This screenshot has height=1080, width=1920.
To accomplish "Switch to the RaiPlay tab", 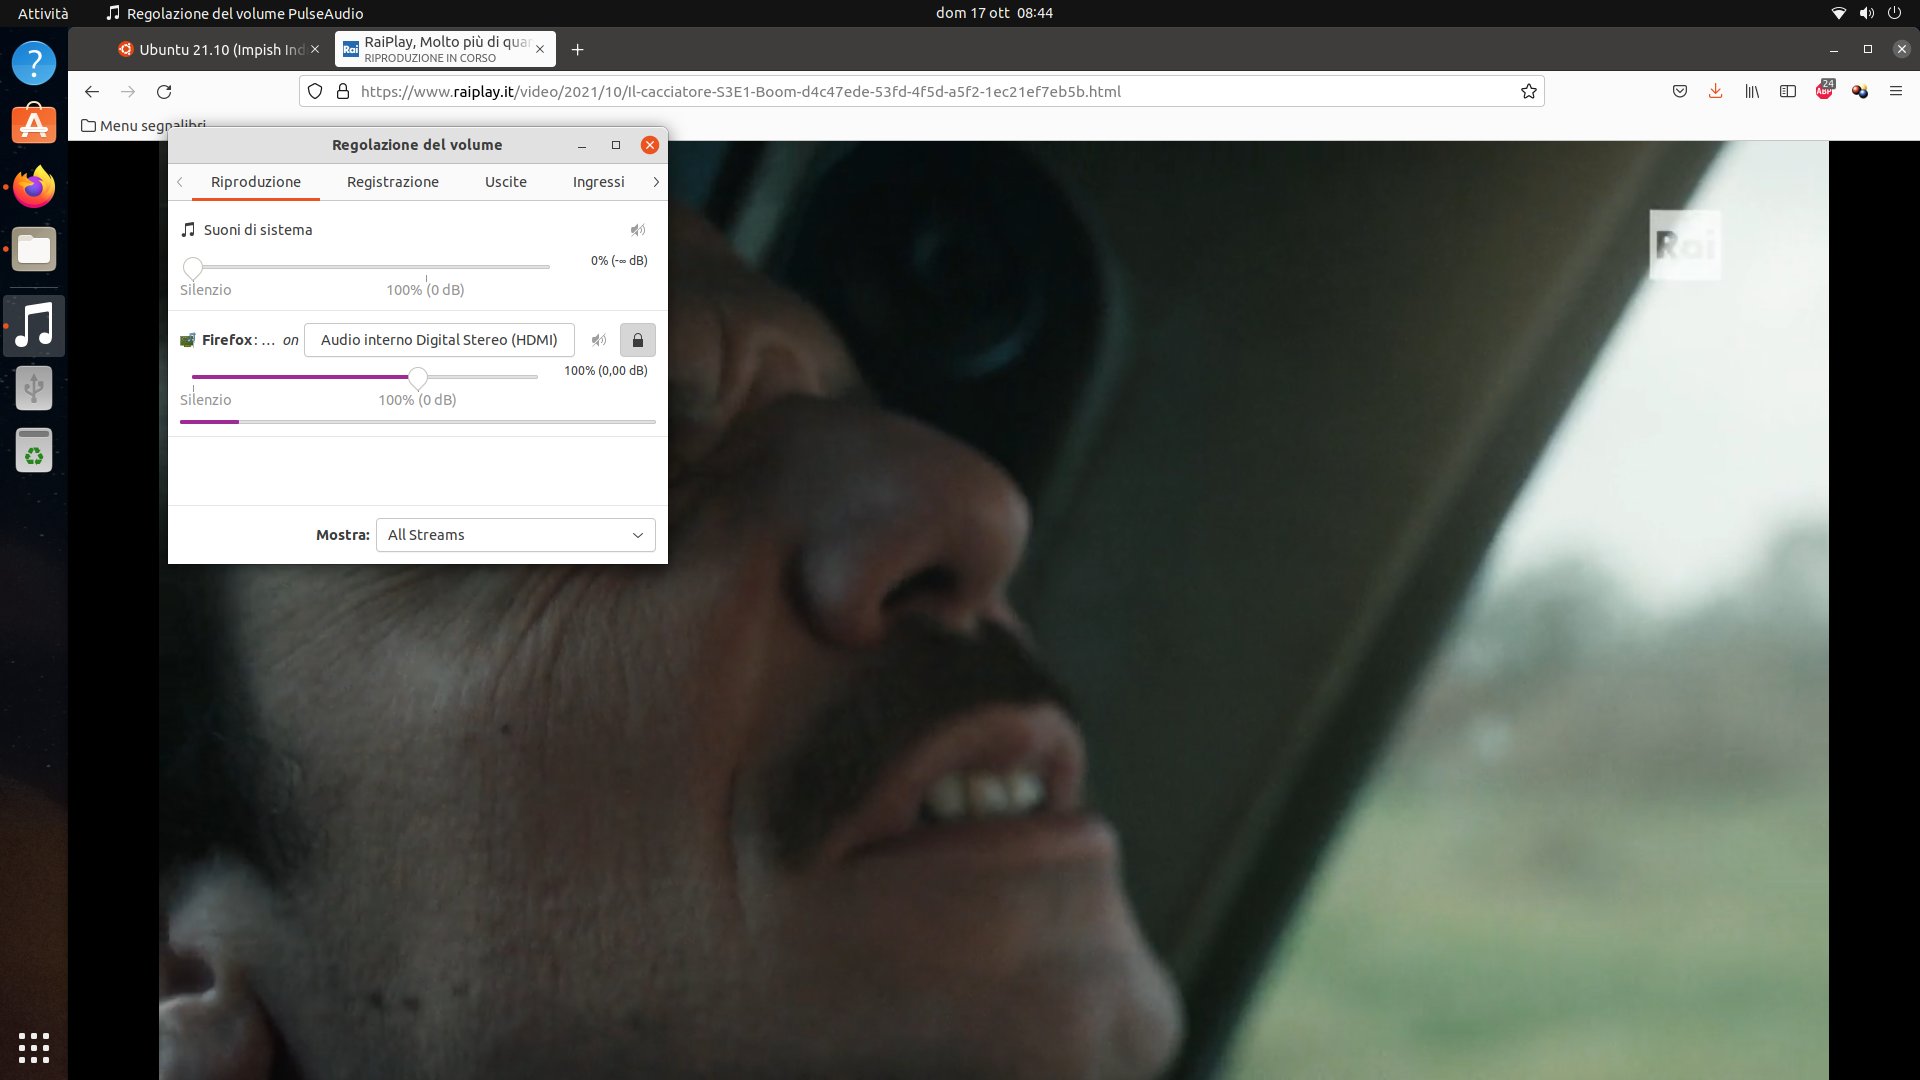I will click(446, 50).
